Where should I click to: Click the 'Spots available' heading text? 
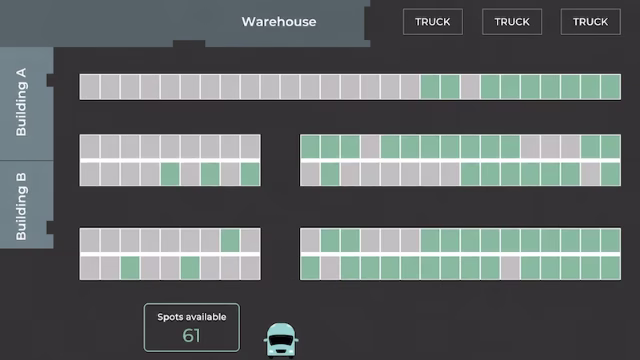[x=192, y=317]
